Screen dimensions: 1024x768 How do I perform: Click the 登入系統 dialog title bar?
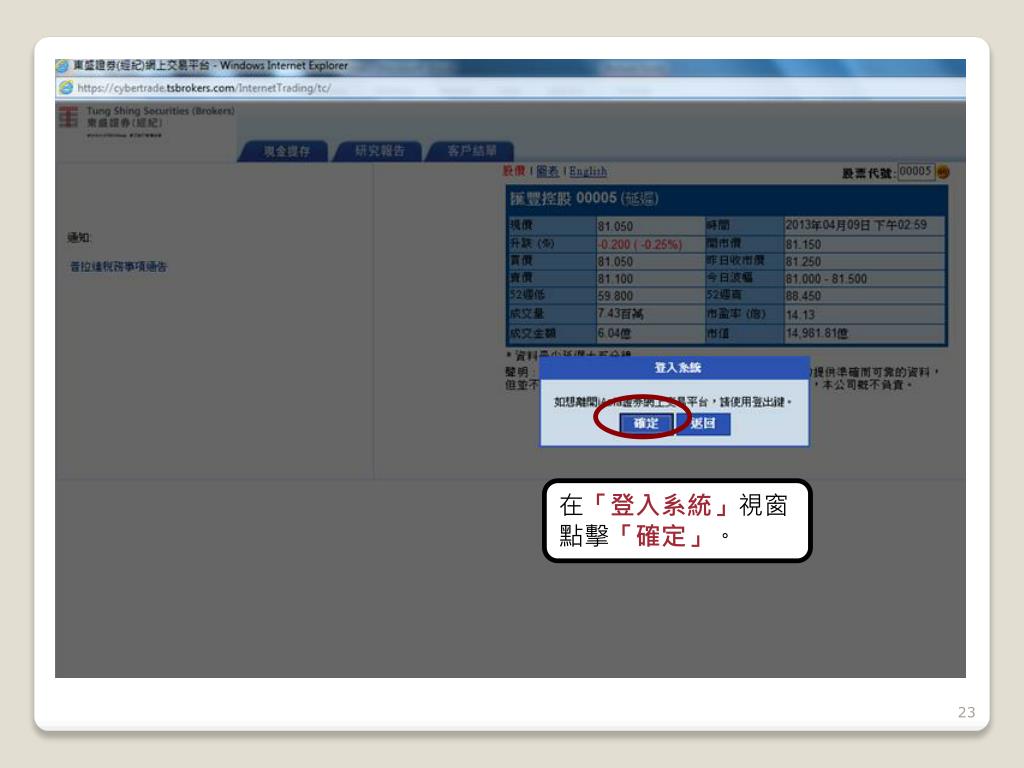point(675,368)
